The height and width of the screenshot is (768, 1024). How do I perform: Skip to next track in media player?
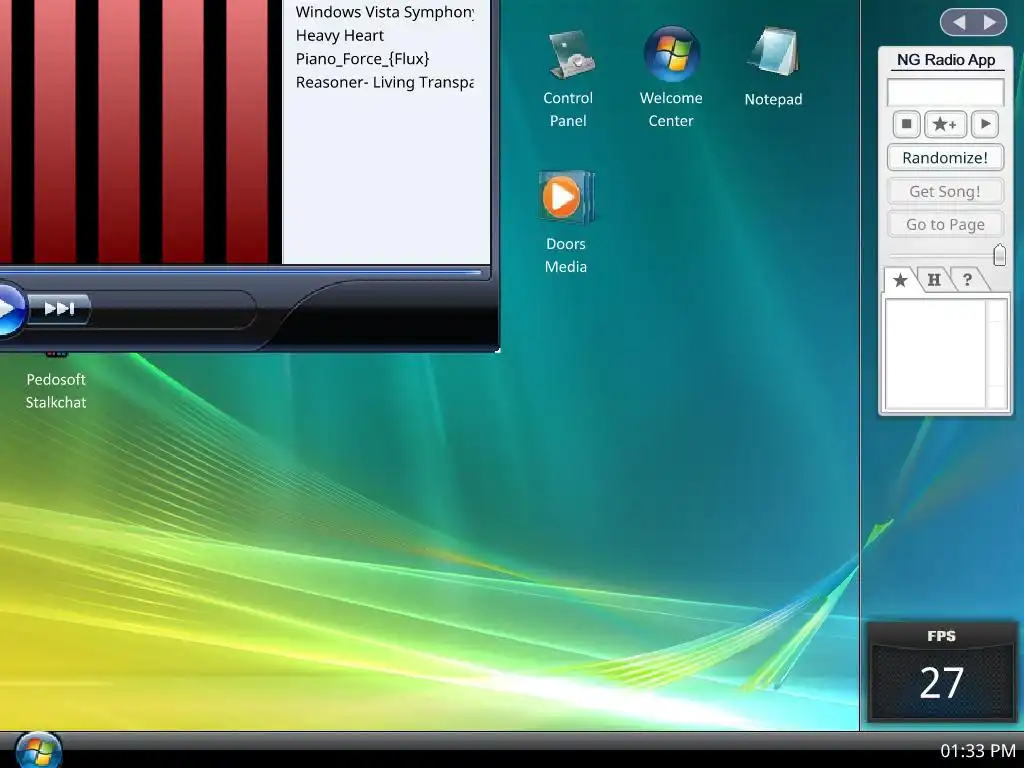58,308
